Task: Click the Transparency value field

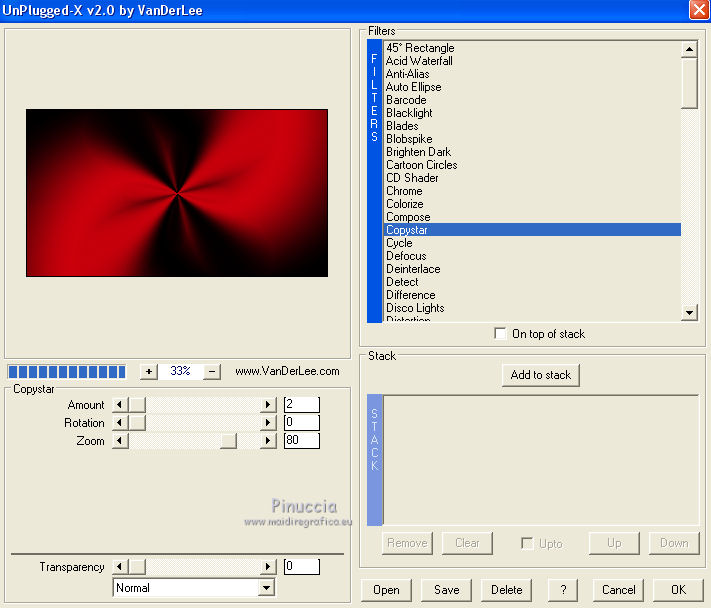Action: (302, 566)
